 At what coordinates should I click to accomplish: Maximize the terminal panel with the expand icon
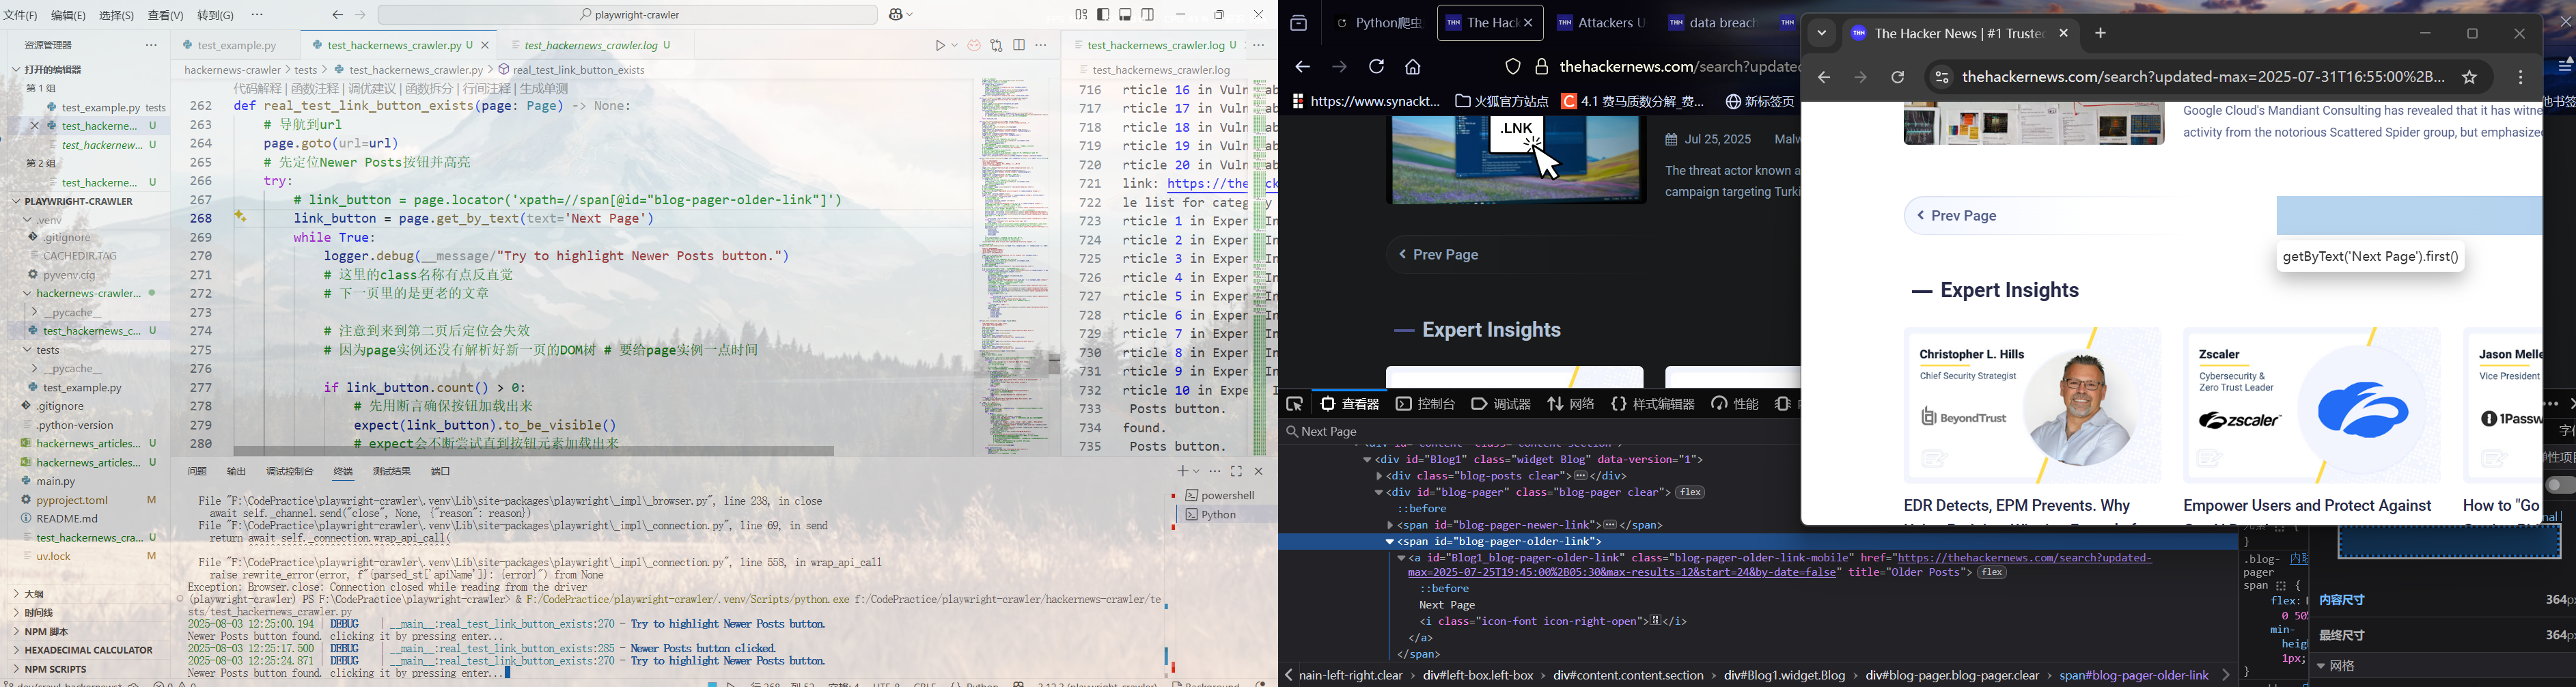coord(1237,472)
